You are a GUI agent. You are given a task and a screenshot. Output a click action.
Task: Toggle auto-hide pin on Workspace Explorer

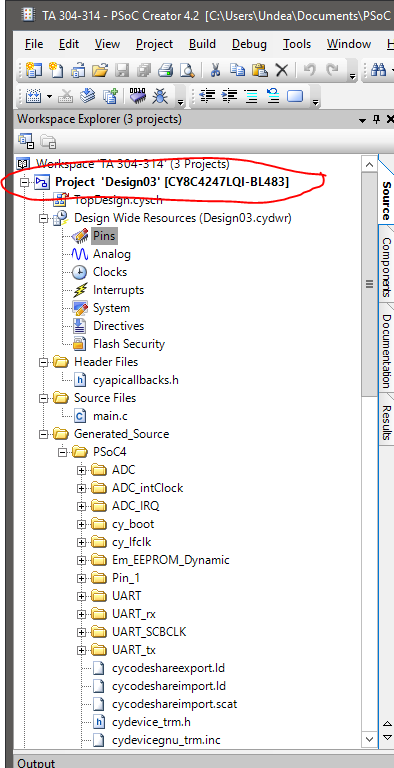pos(376,120)
